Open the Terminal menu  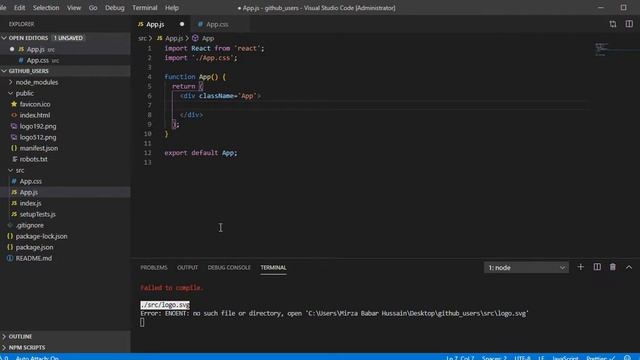144,8
